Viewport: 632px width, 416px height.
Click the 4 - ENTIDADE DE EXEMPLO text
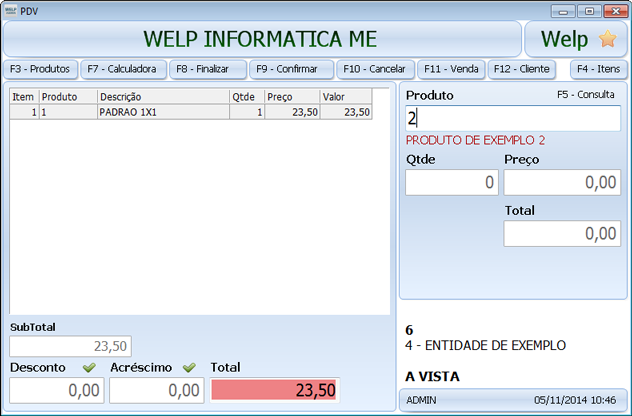tap(486, 345)
